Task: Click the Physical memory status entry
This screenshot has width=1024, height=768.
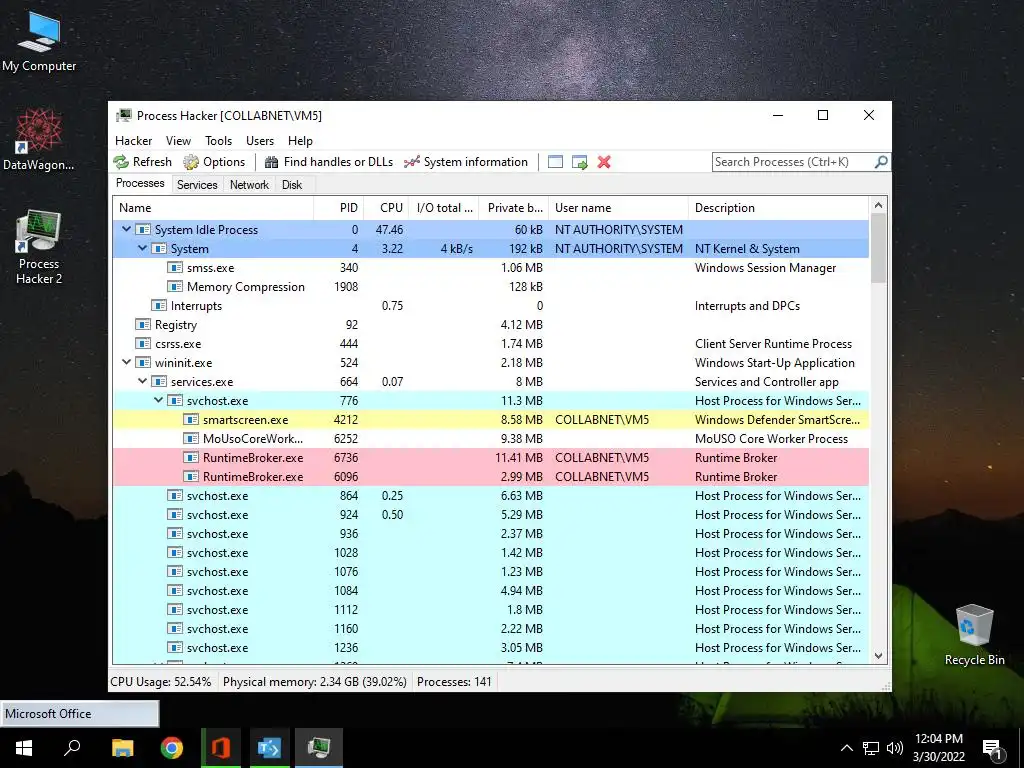Action: 315,682
